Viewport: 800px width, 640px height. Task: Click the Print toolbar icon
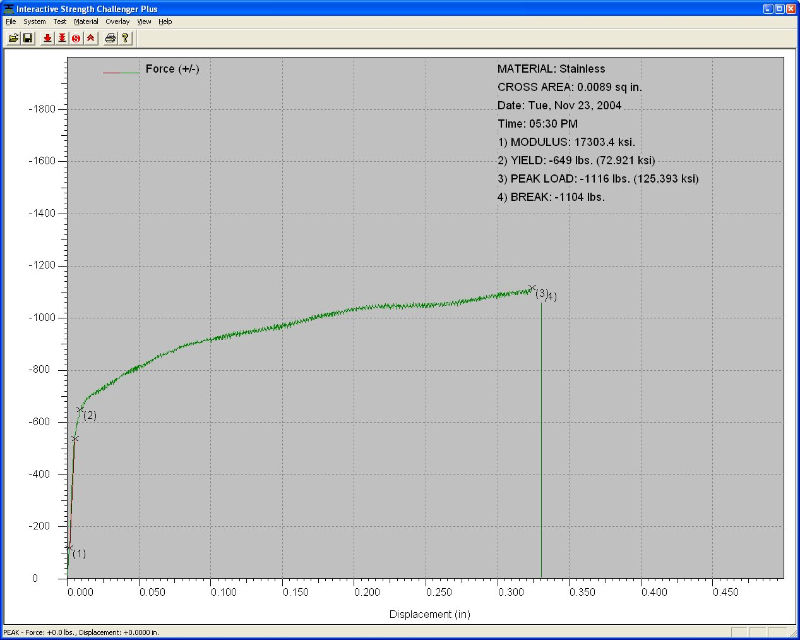click(110, 38)
